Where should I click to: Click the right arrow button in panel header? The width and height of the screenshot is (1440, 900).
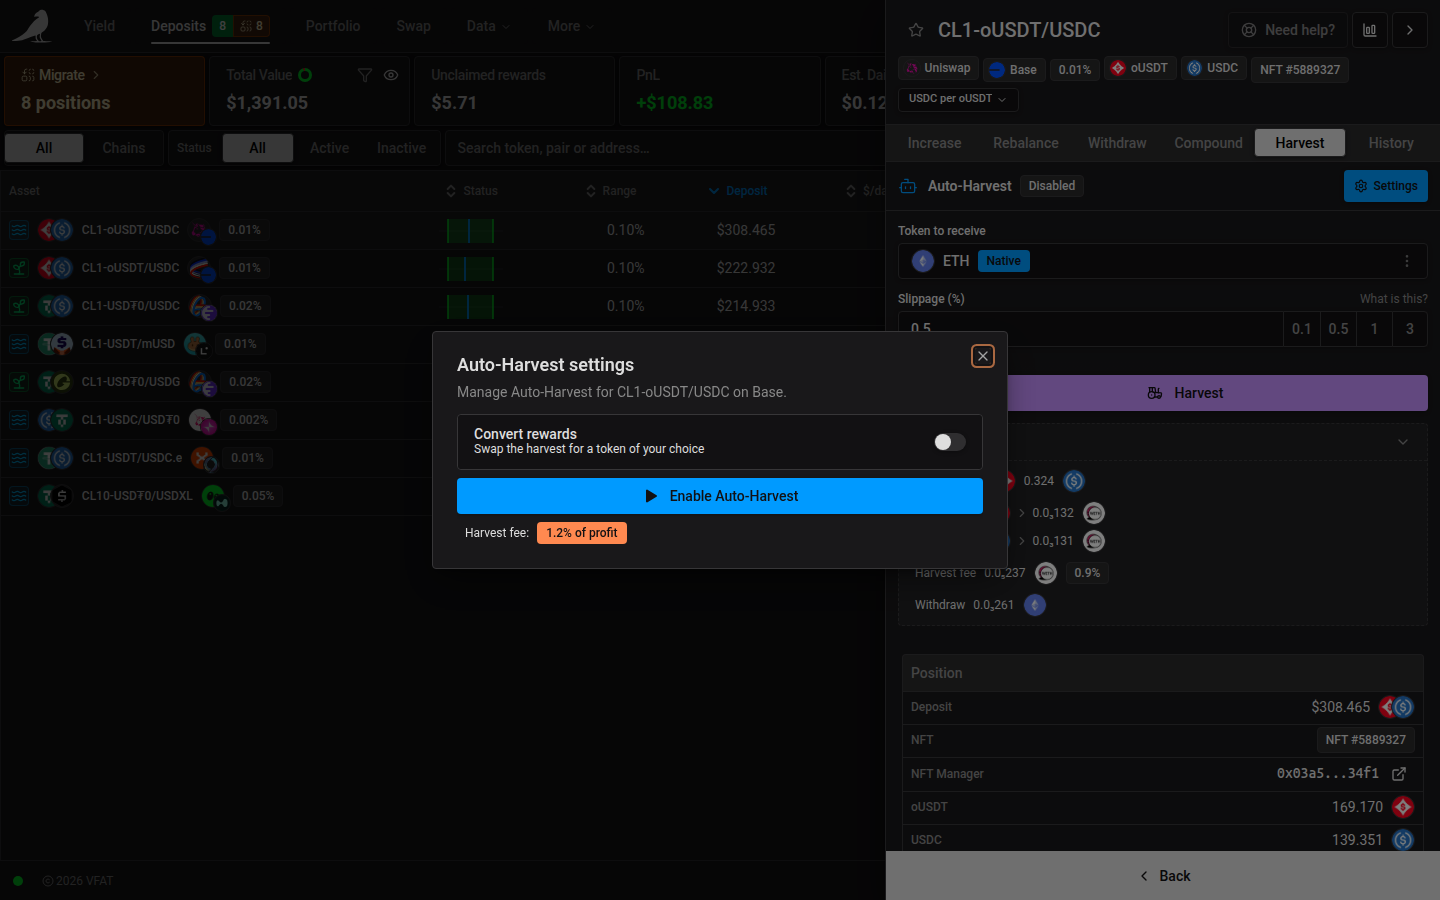pos(1410,30)
